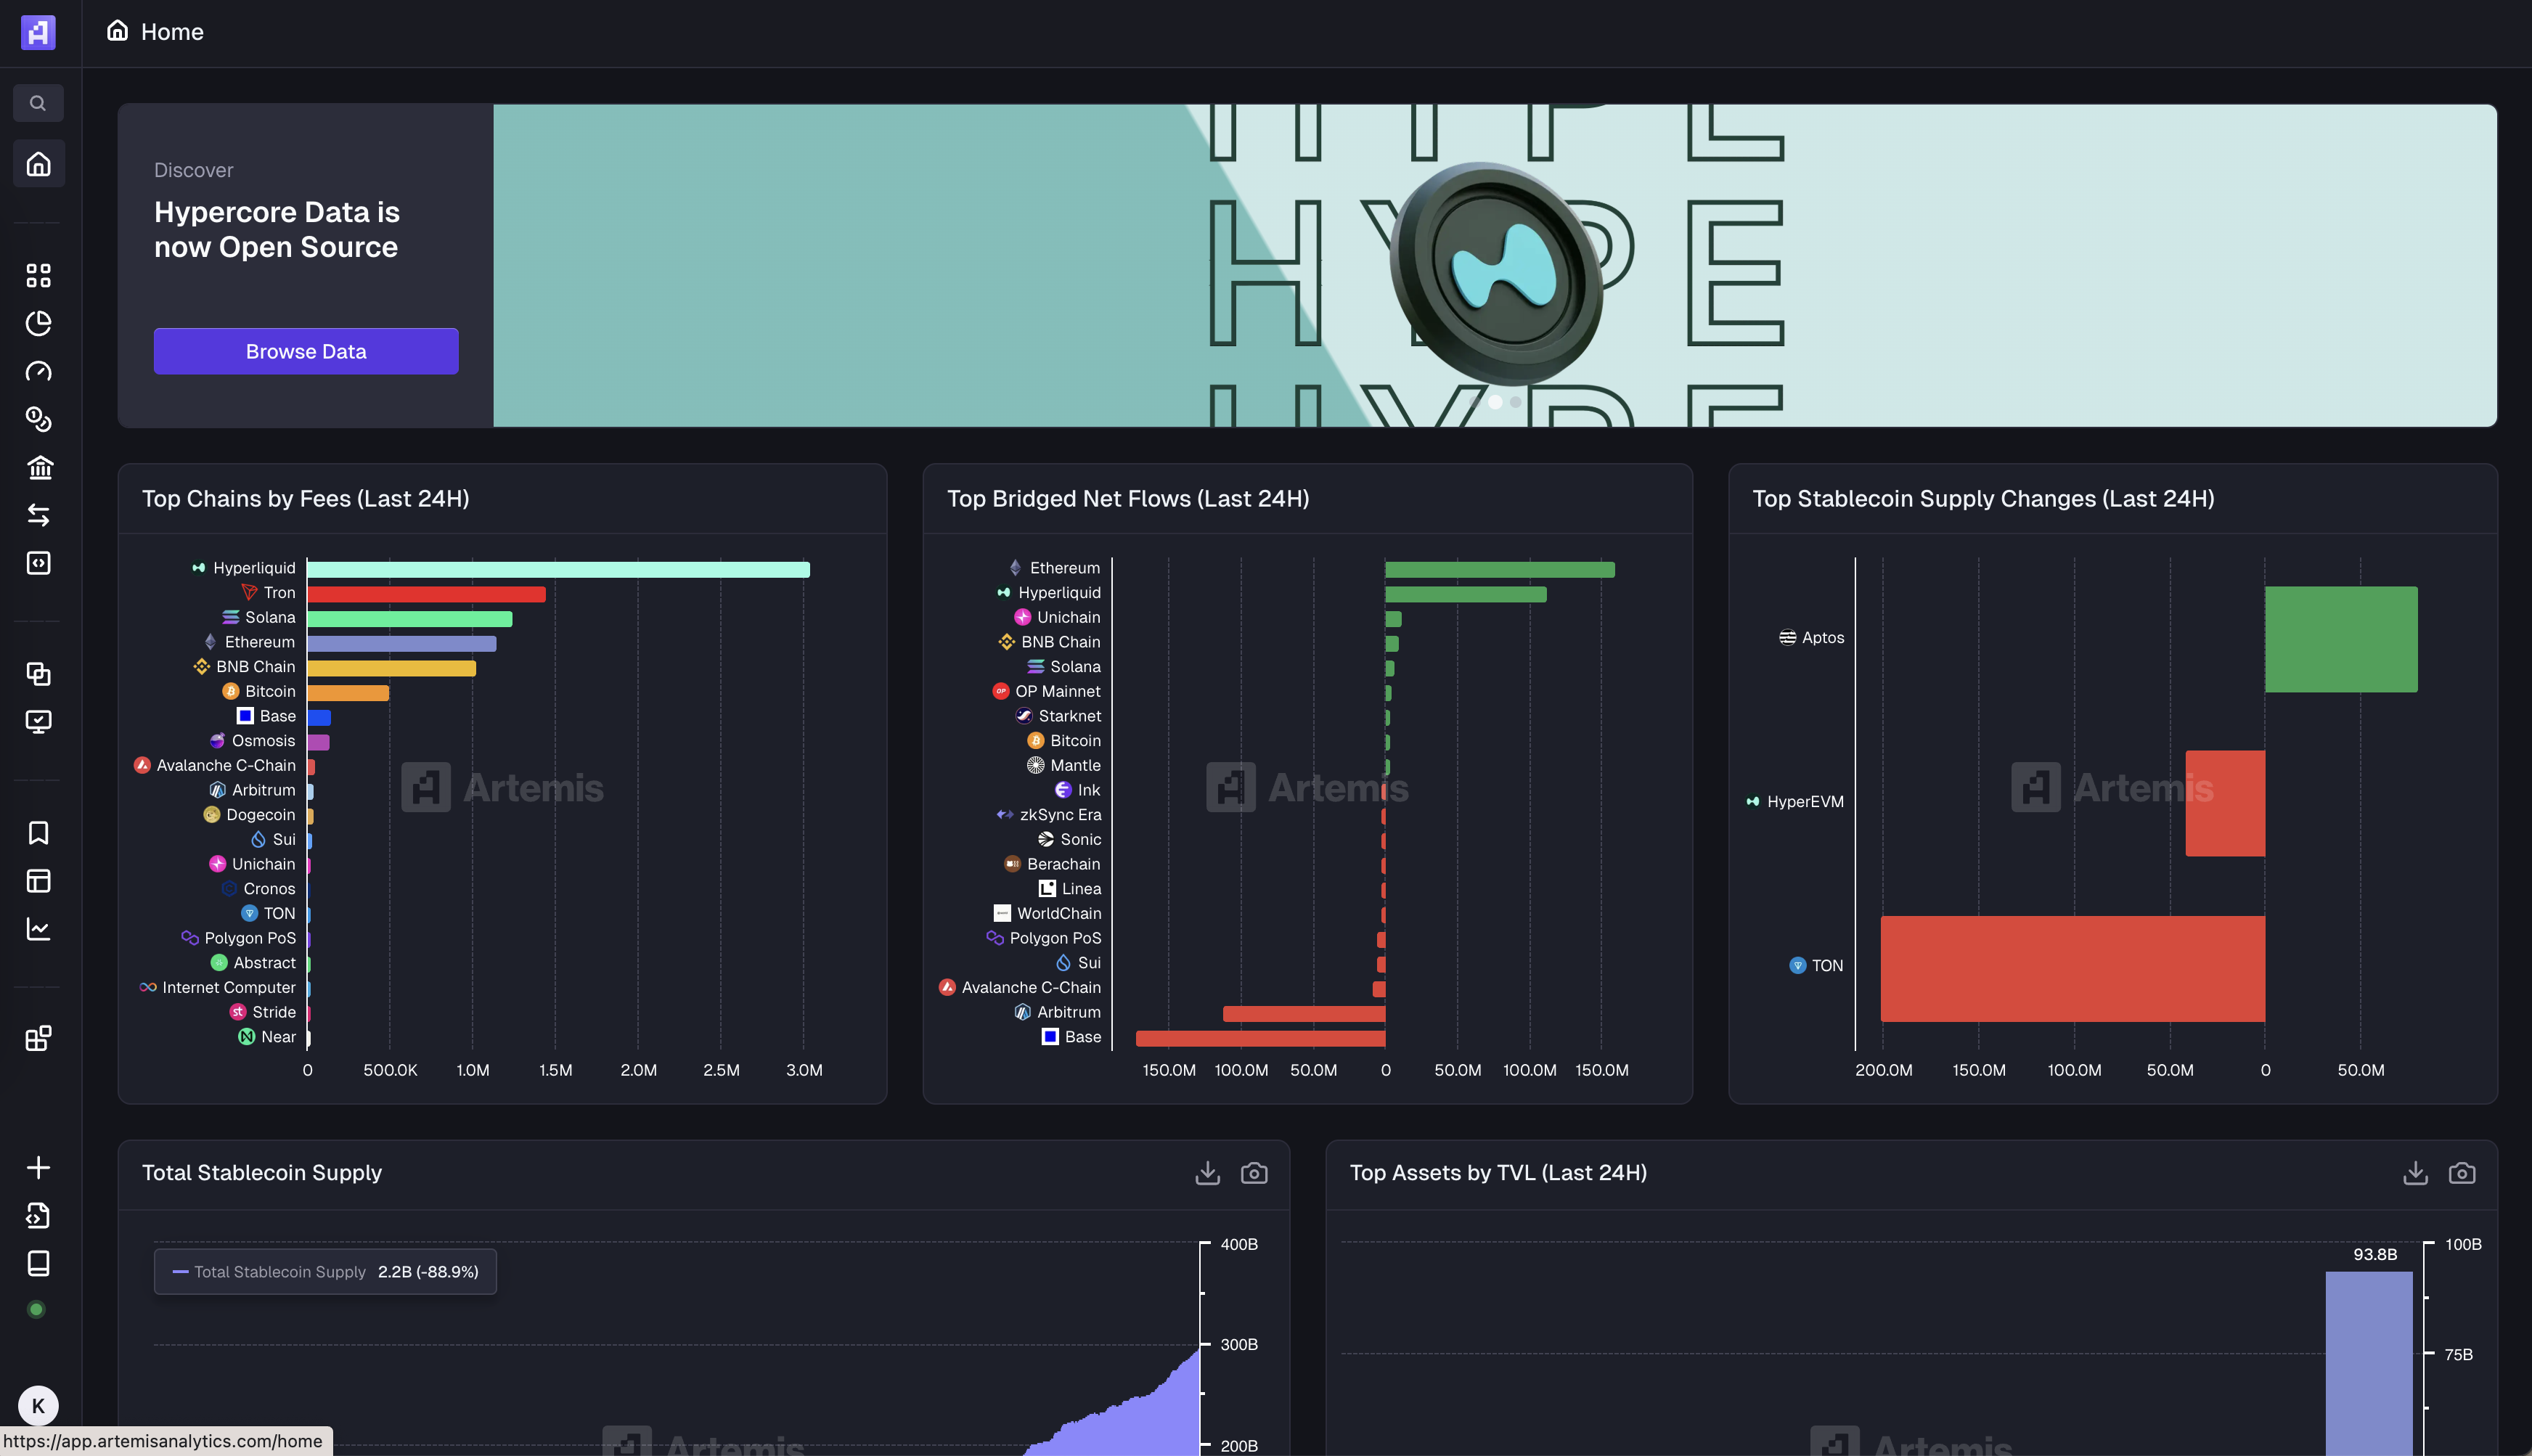Open the bookmark icon in the sidebar
2532x1456 pixels.
38,833
